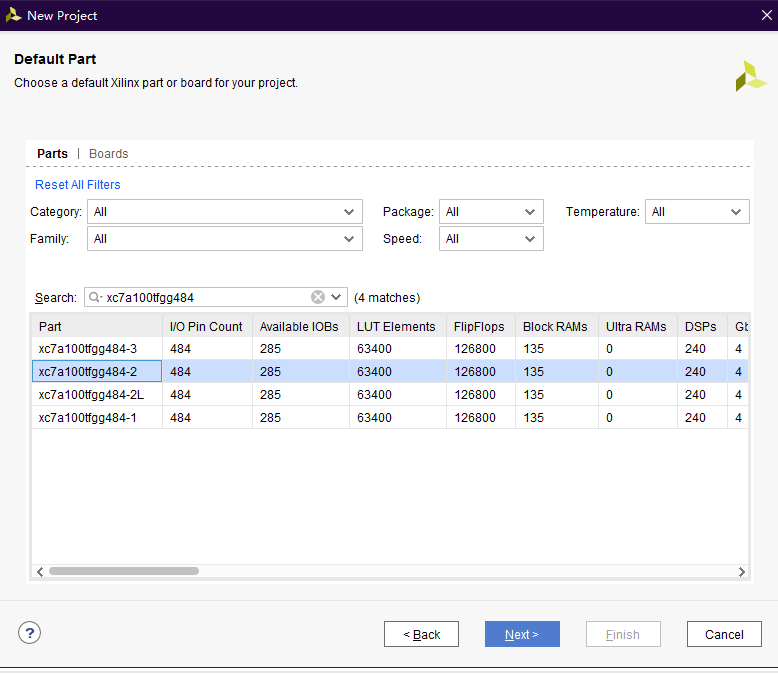Viewport: 778px width, 675px height.
Task: Click the Finish button
Action: 623,634
